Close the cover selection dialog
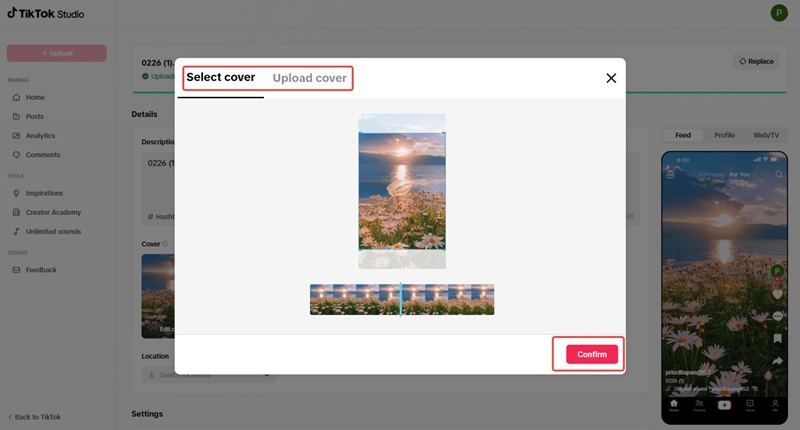 click(x=611, y=78)
